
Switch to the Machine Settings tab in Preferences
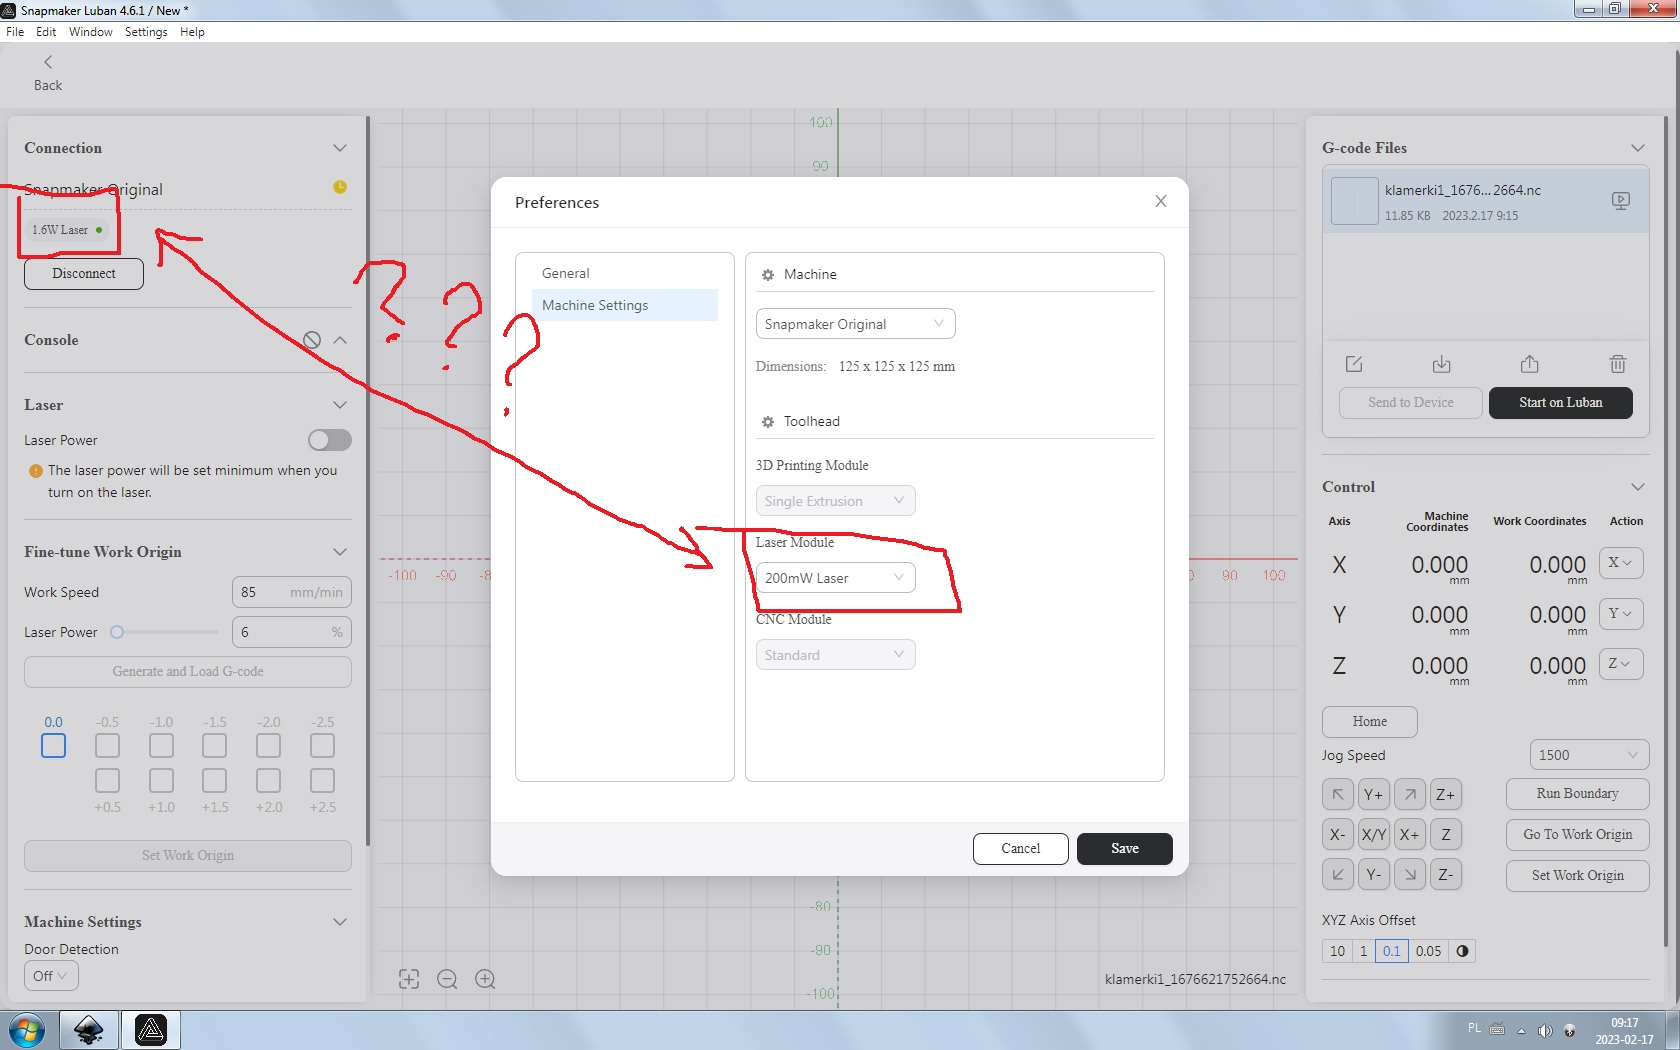[593, 305]
